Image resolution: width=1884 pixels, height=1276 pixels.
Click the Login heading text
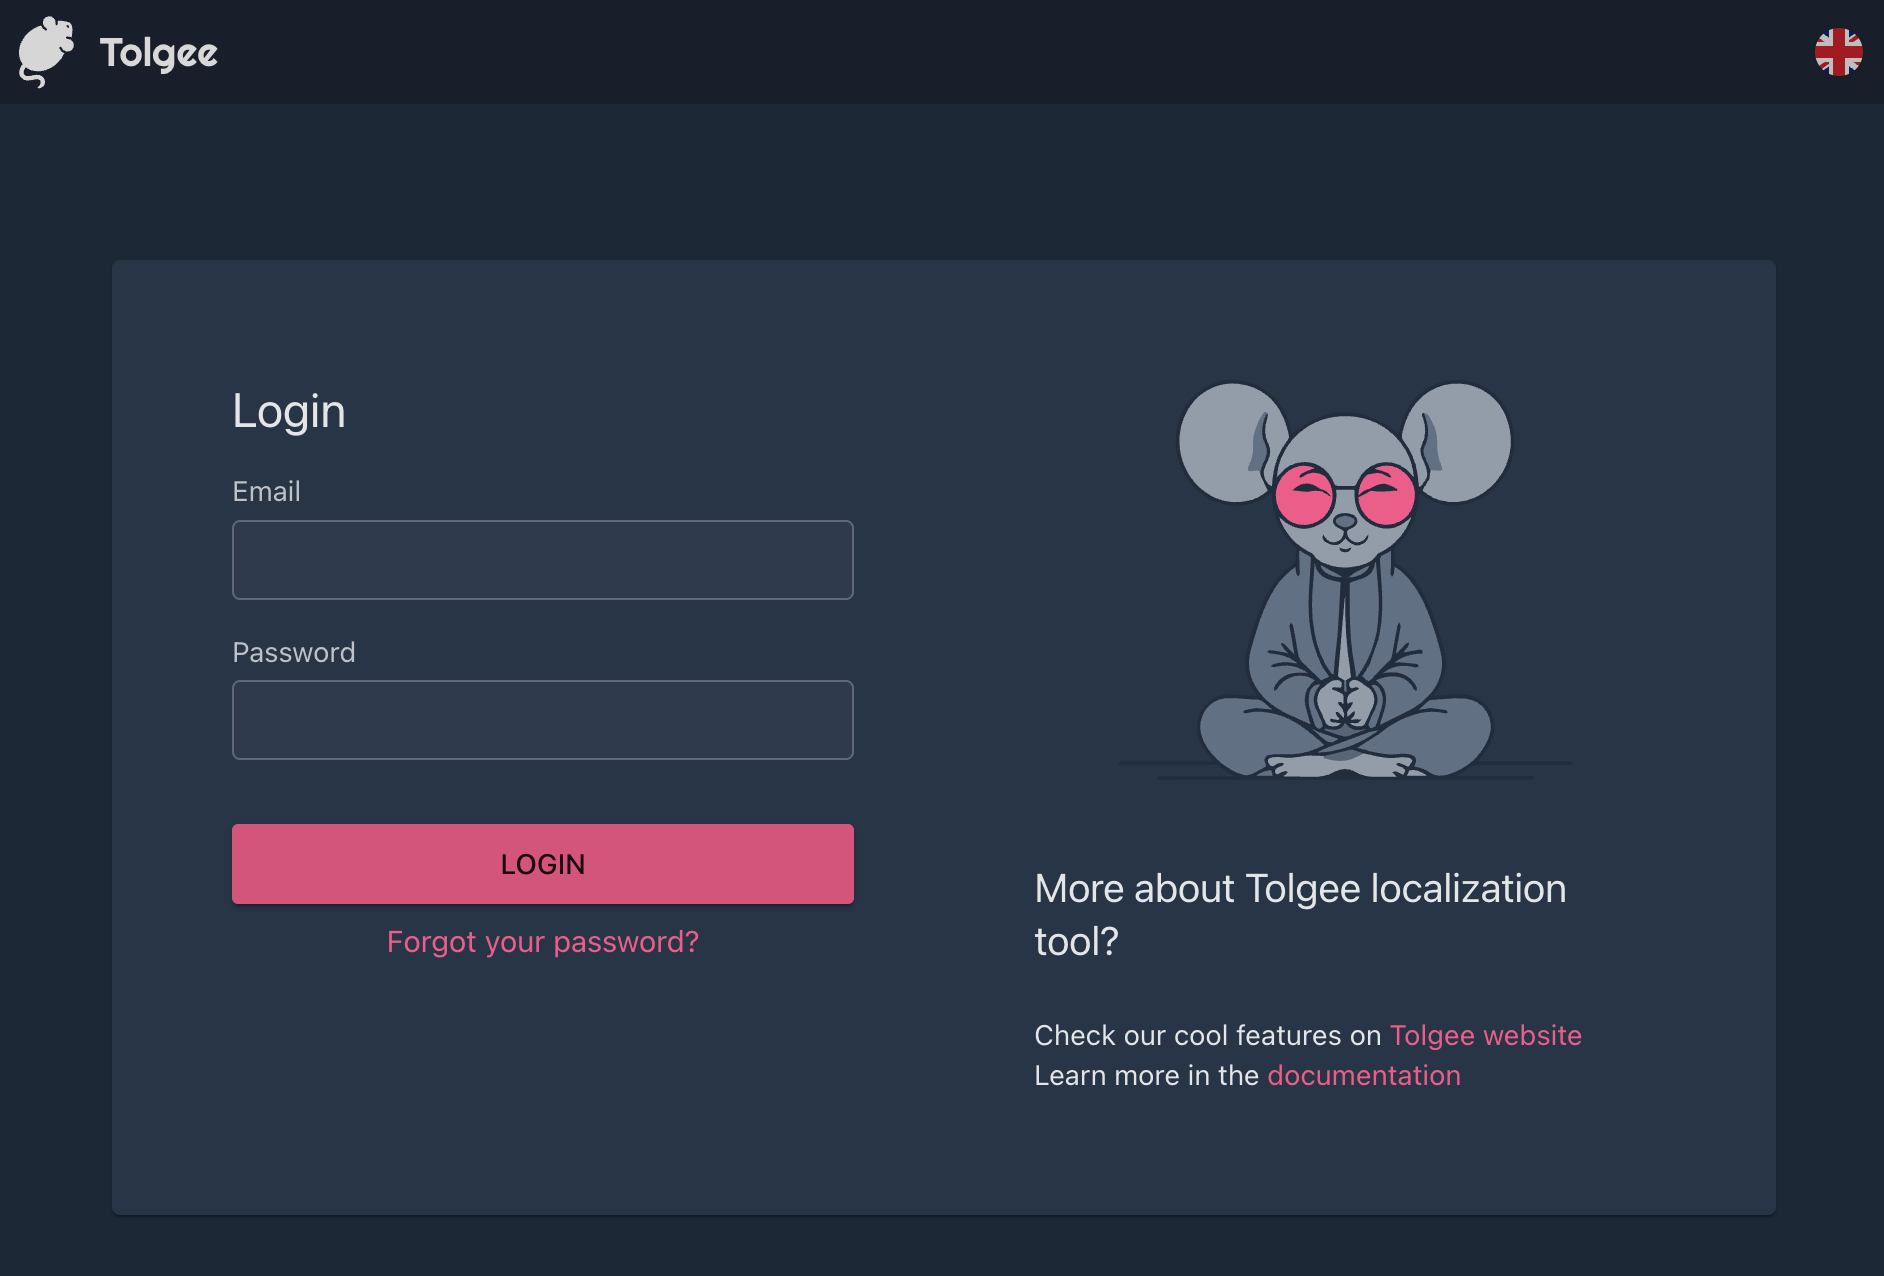coord(289,411)
